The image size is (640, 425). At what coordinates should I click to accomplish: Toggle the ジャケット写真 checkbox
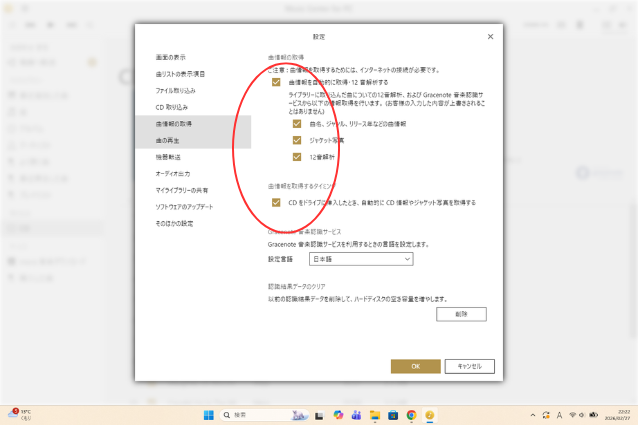(x=297, y=141)
